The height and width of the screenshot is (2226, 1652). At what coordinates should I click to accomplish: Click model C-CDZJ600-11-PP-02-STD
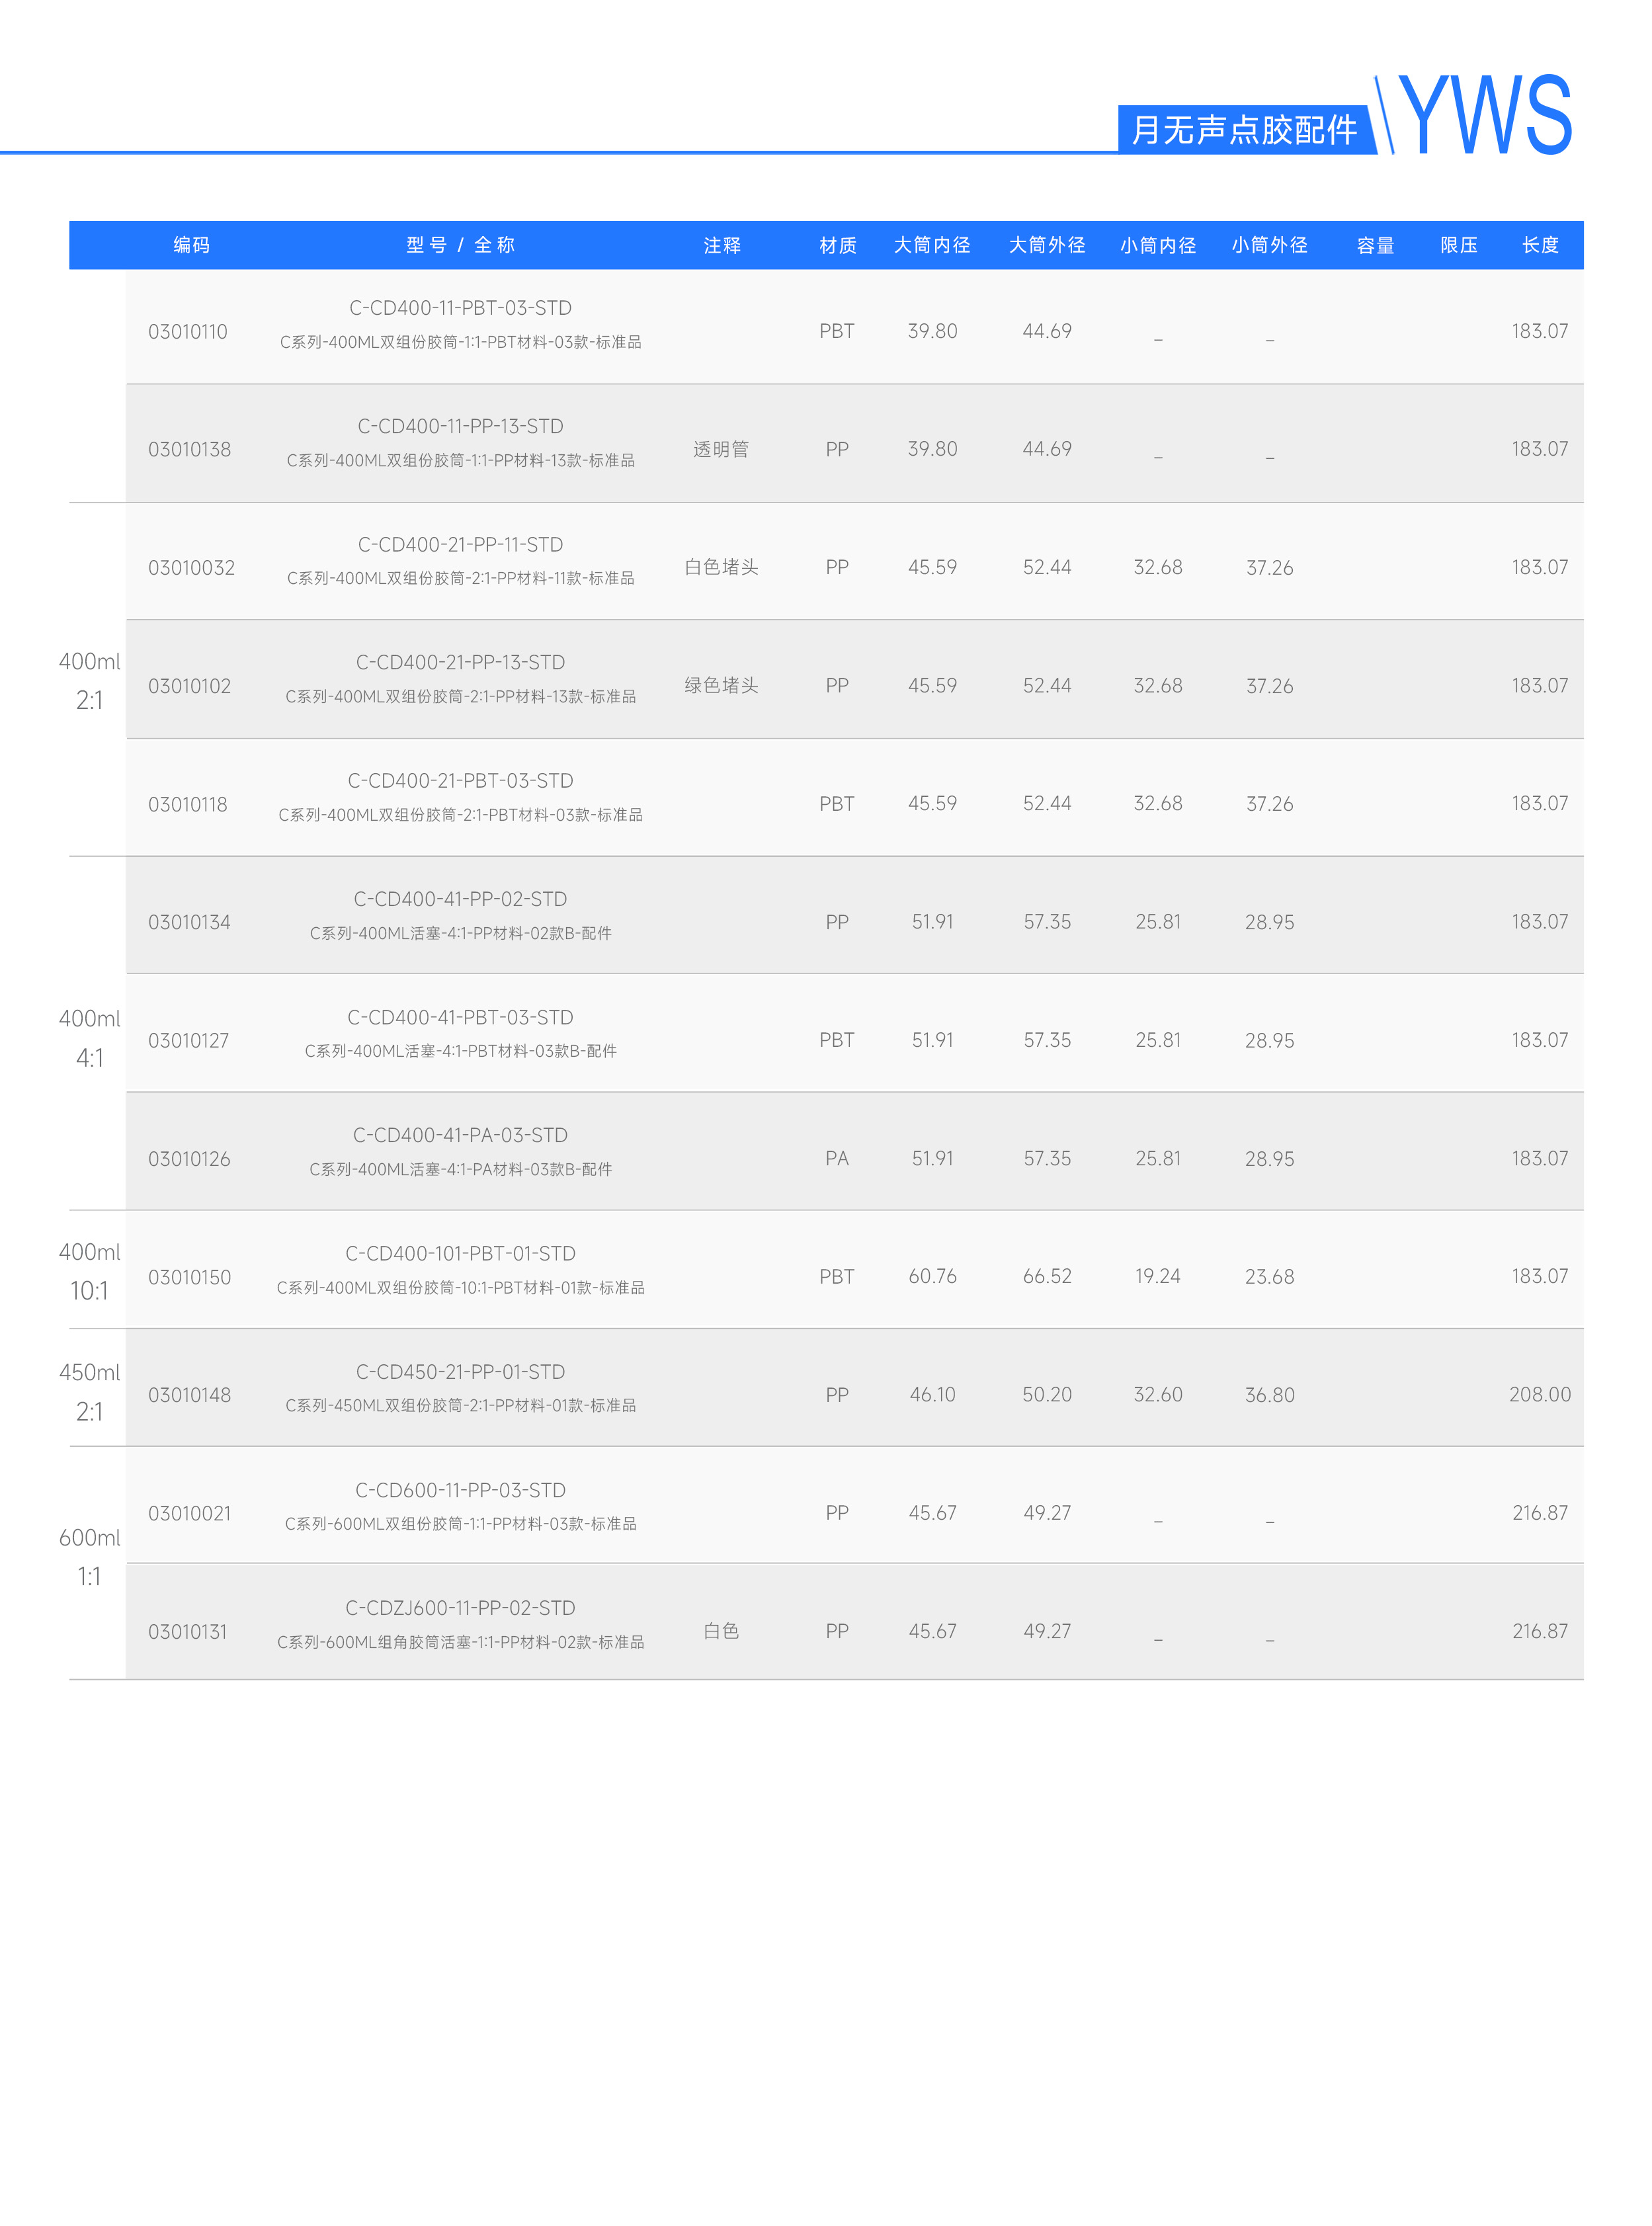460,1608
